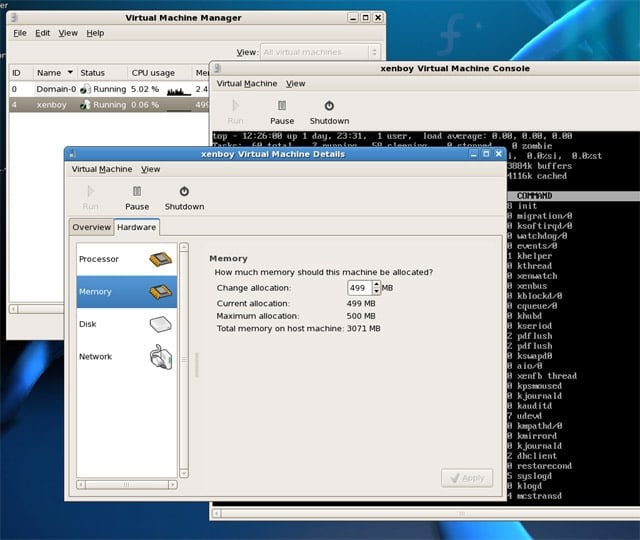Click the Details window title bar icon
This screenshot has width=640, height=540.
(72, 154)
